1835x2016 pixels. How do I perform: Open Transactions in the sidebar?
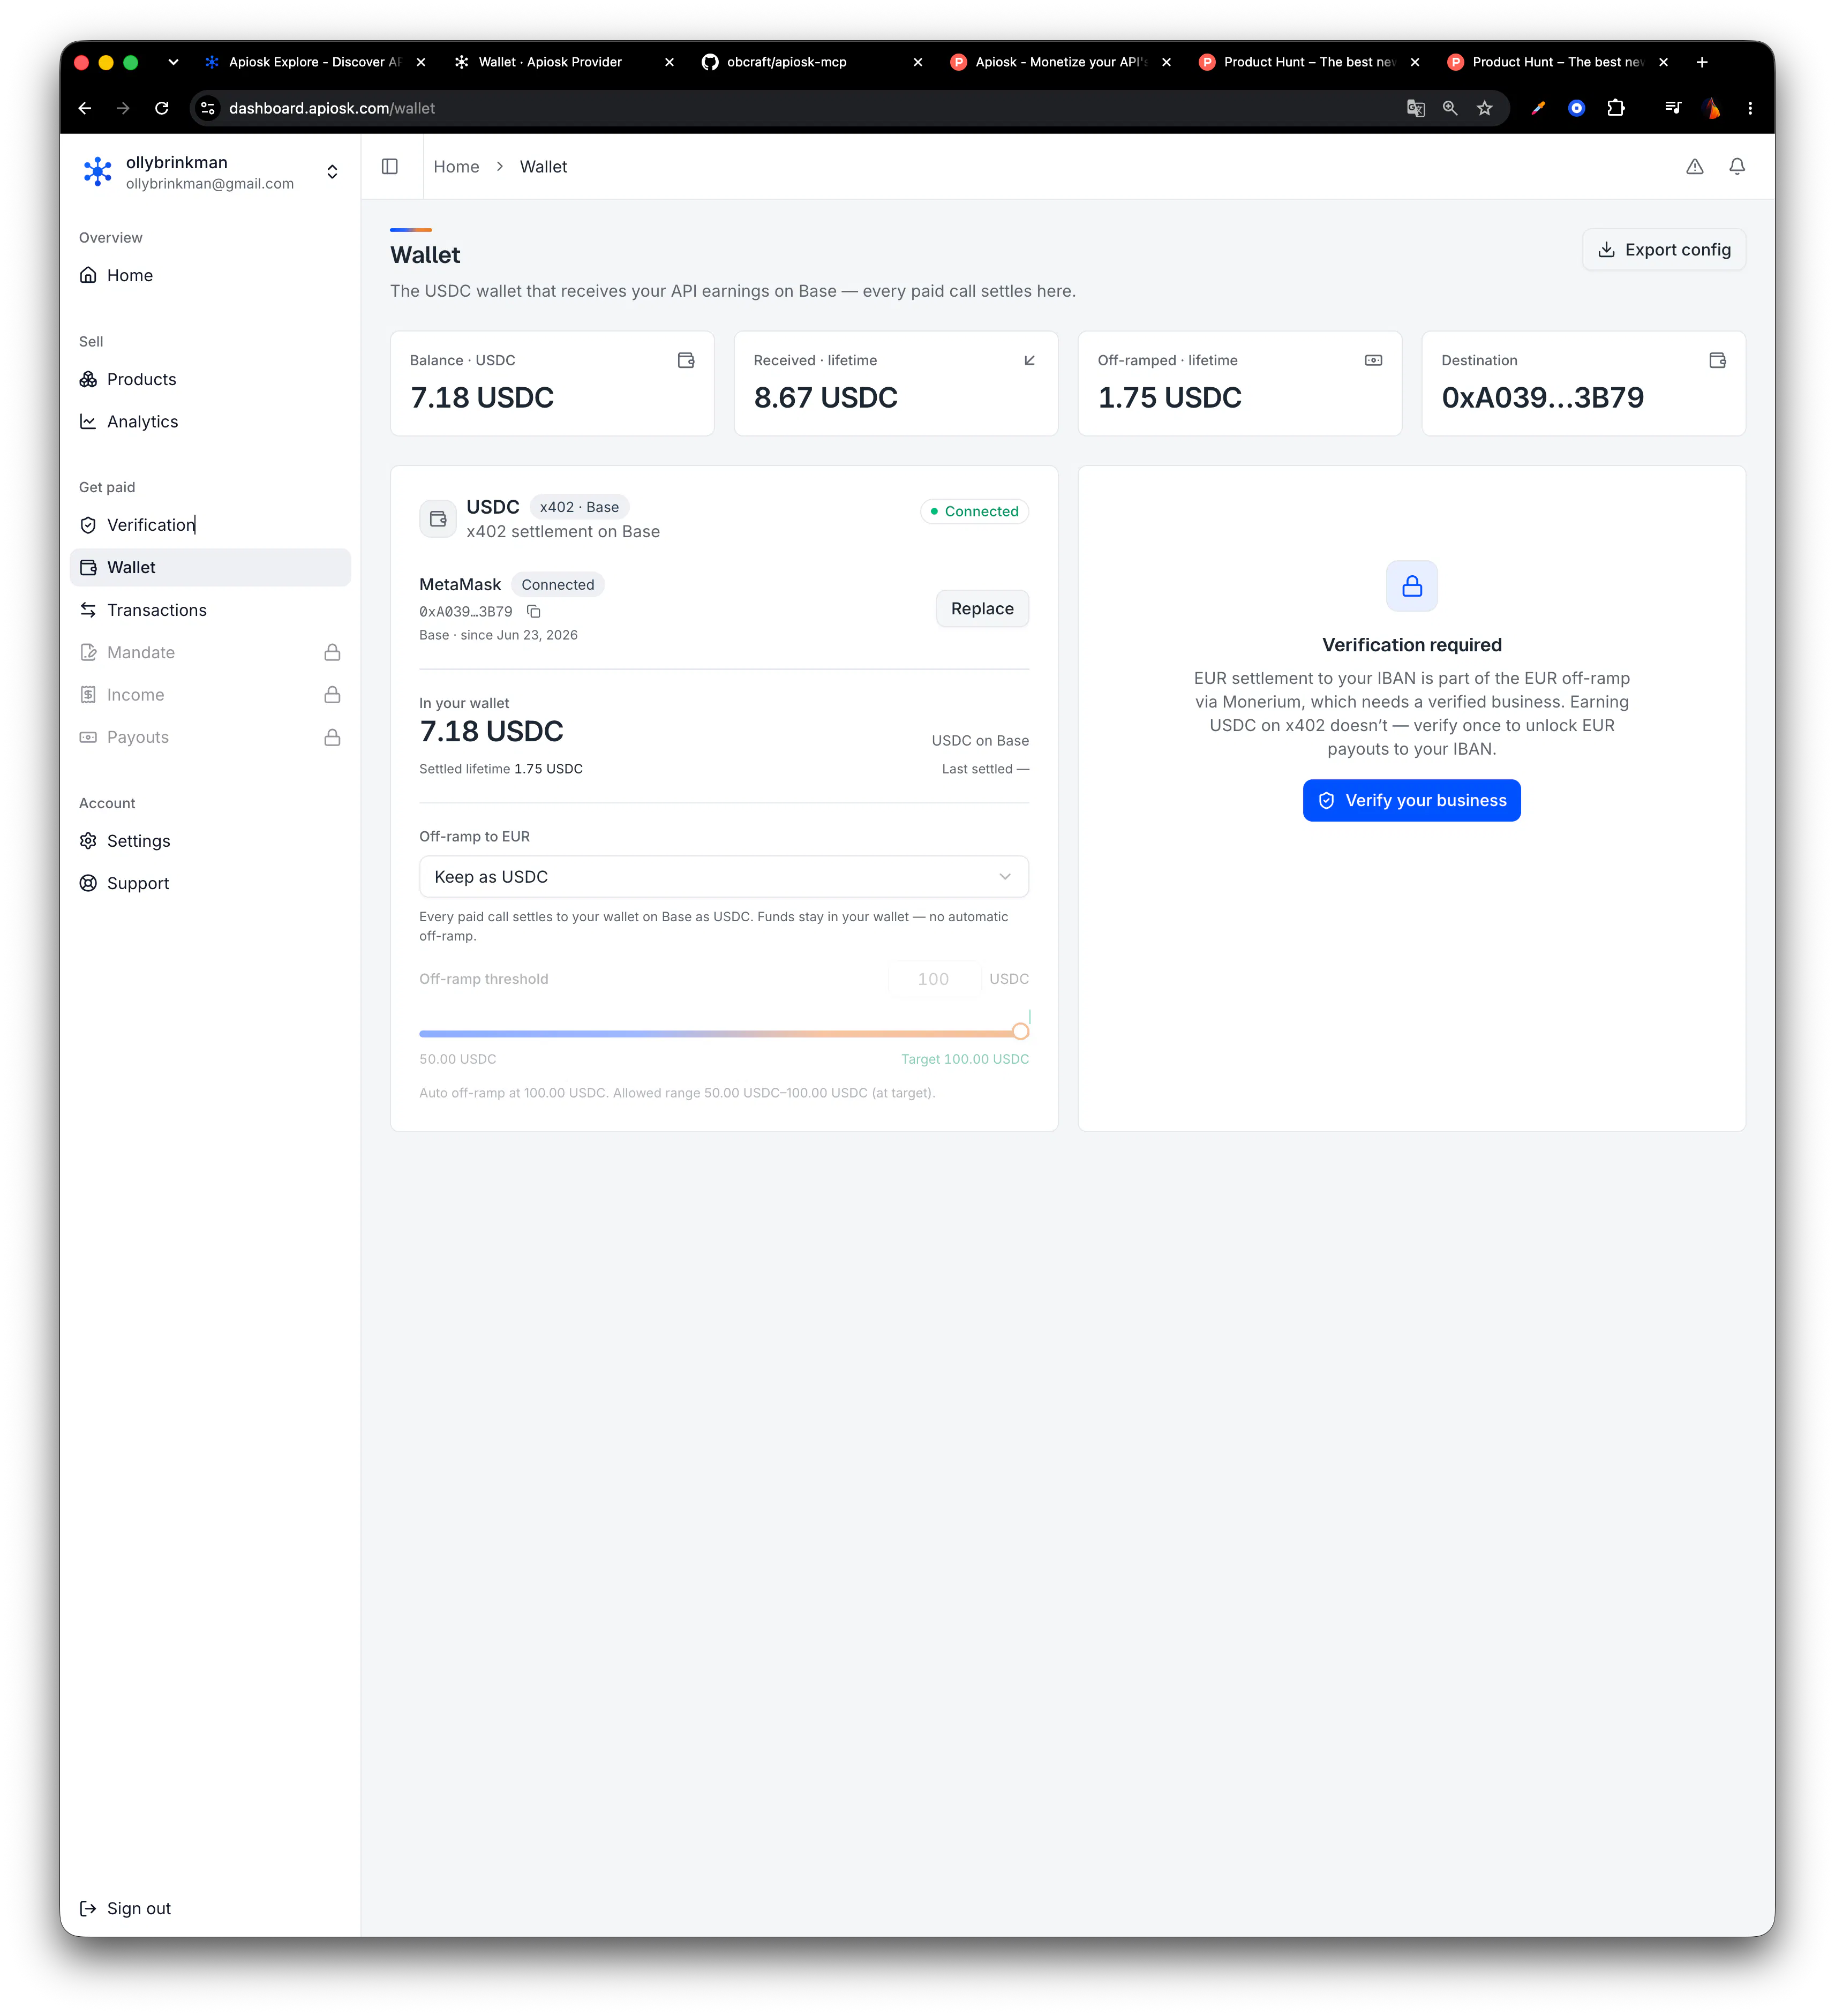coord(210,610)
